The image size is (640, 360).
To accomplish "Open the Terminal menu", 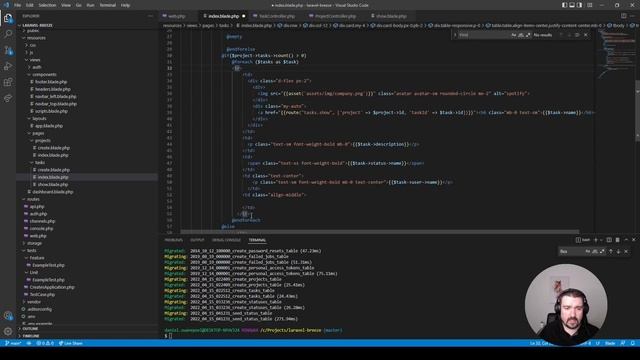I will 108,5.
